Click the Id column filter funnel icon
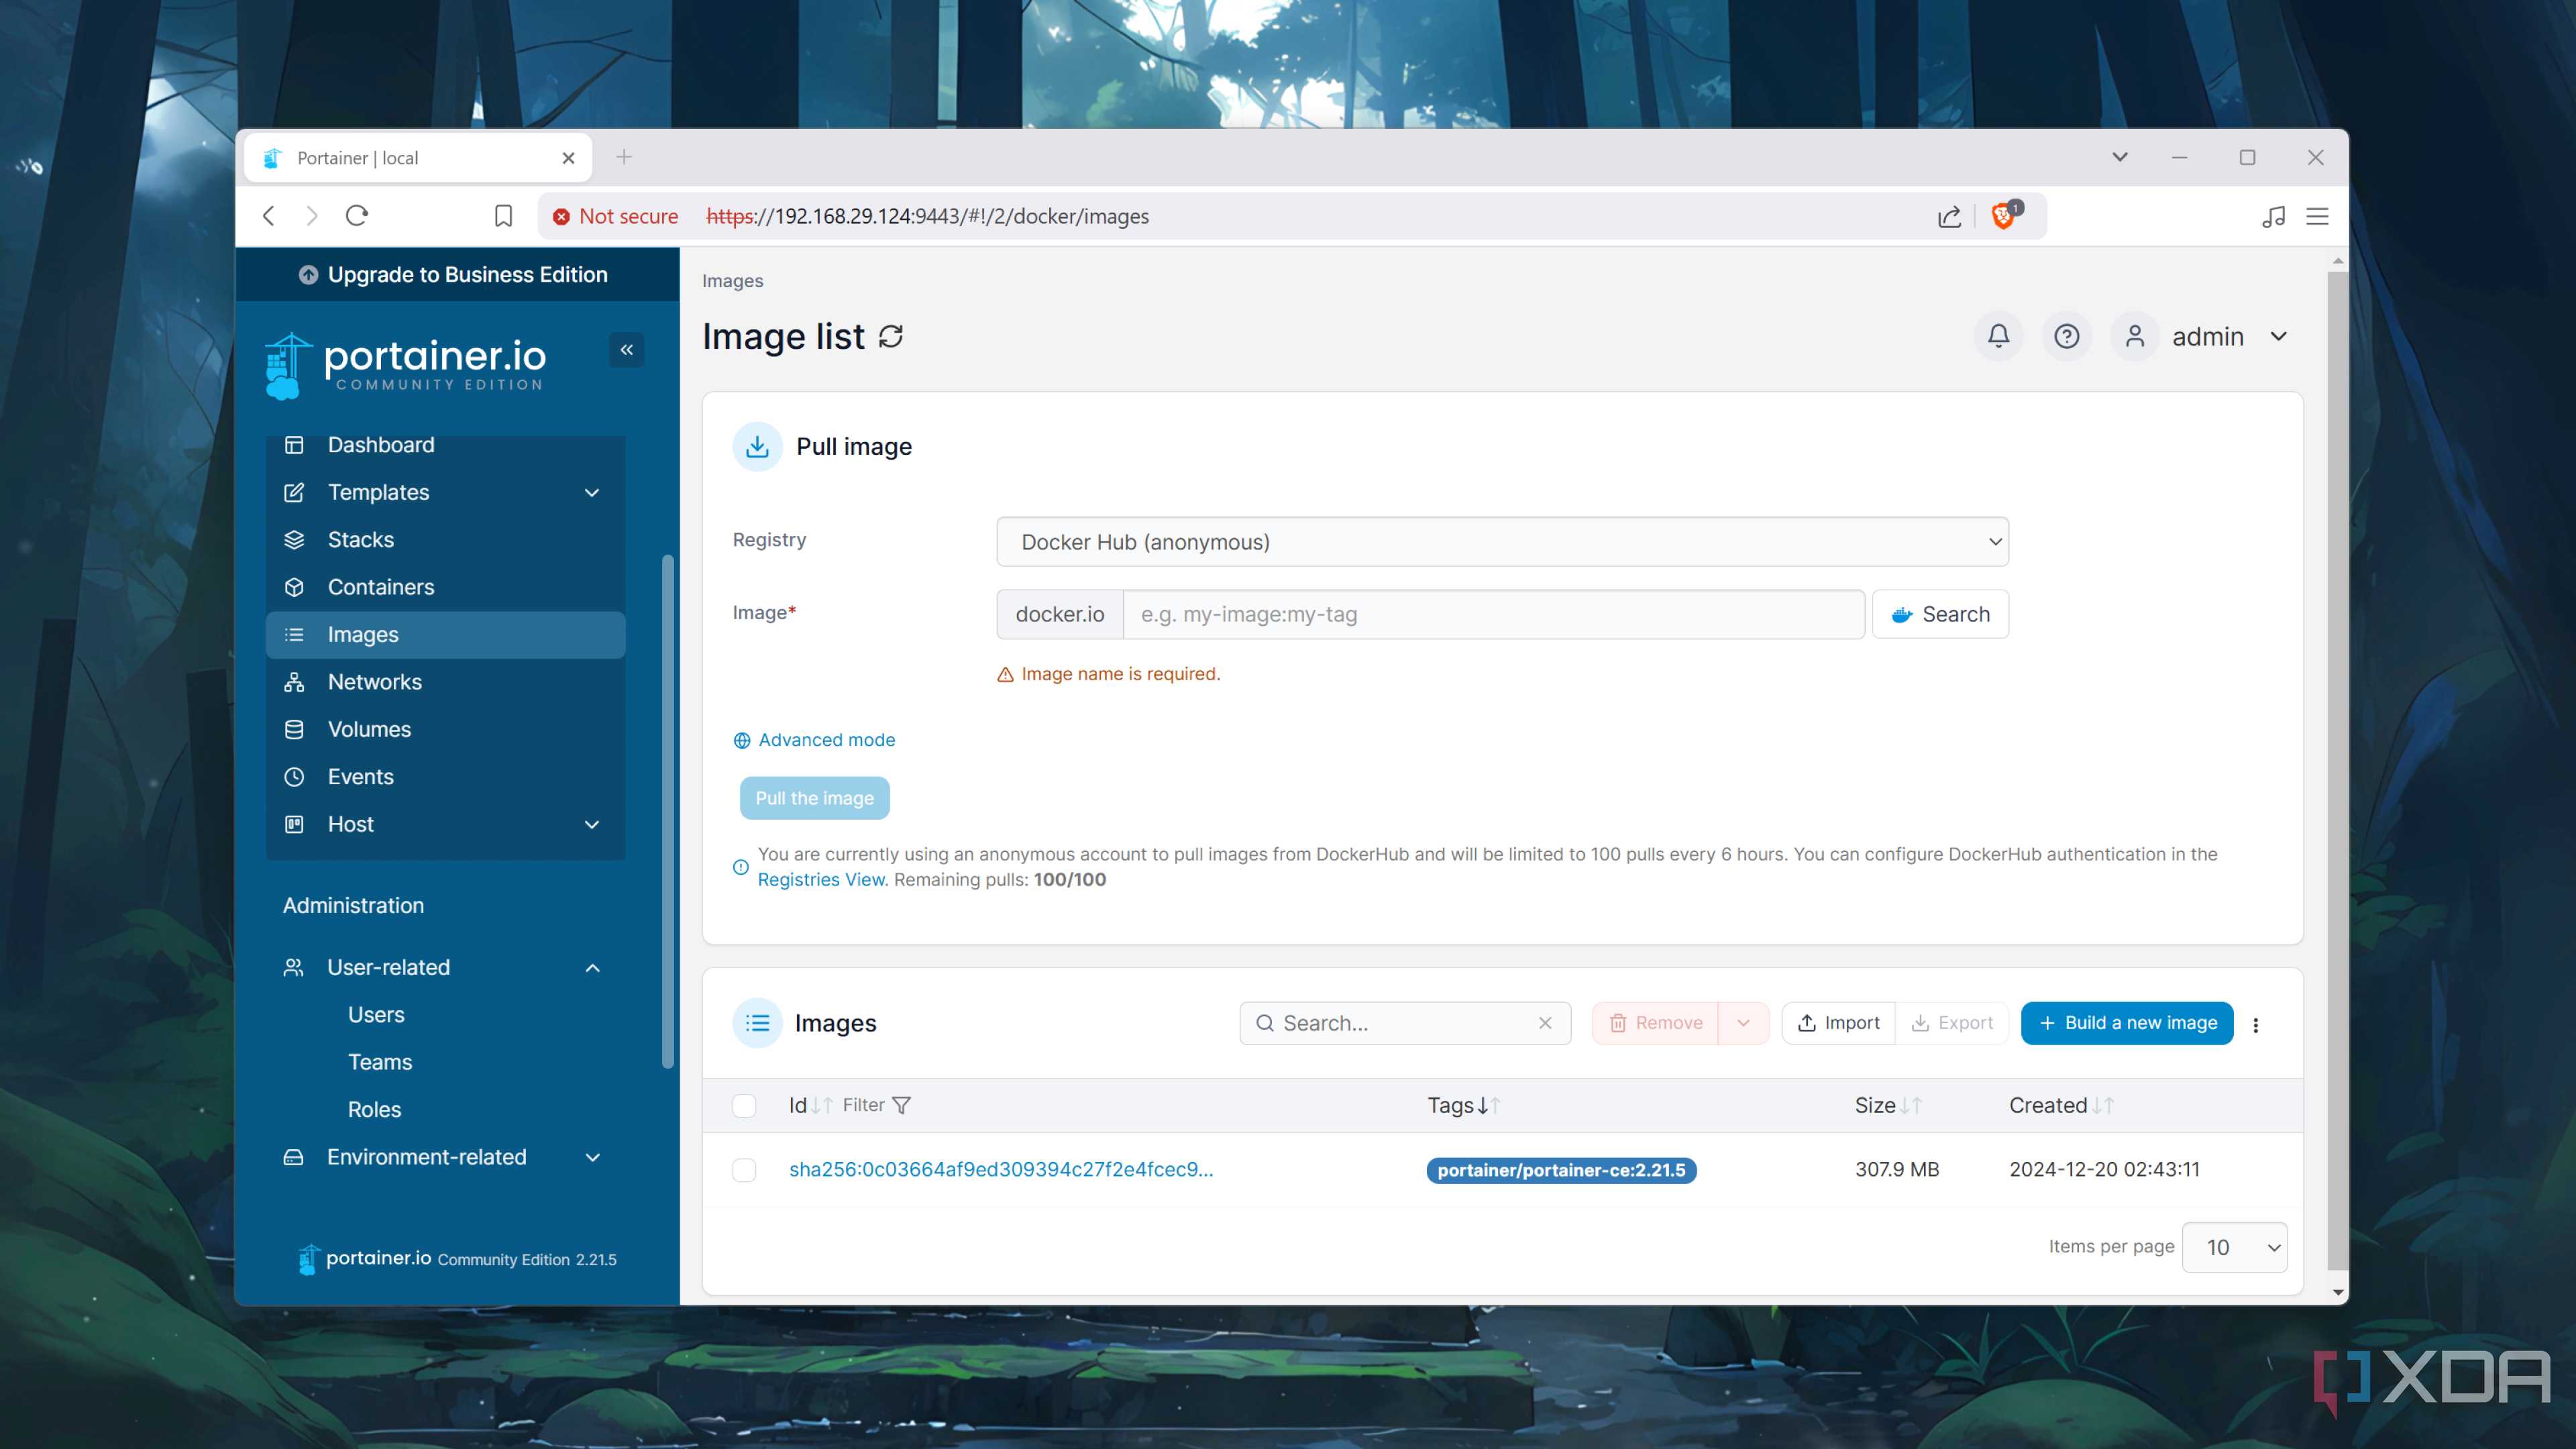Viewport: 2576px width, 1449px height. (901, 1105)
